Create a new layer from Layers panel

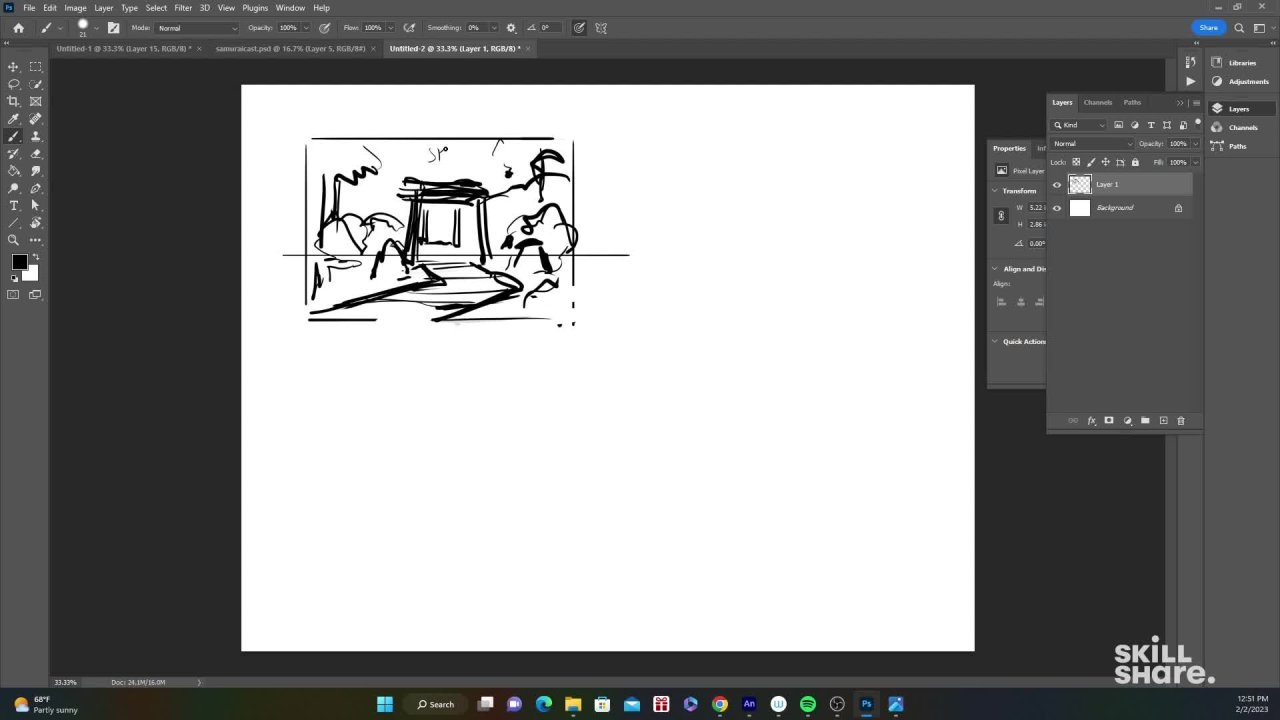(x=1163, y=421)
